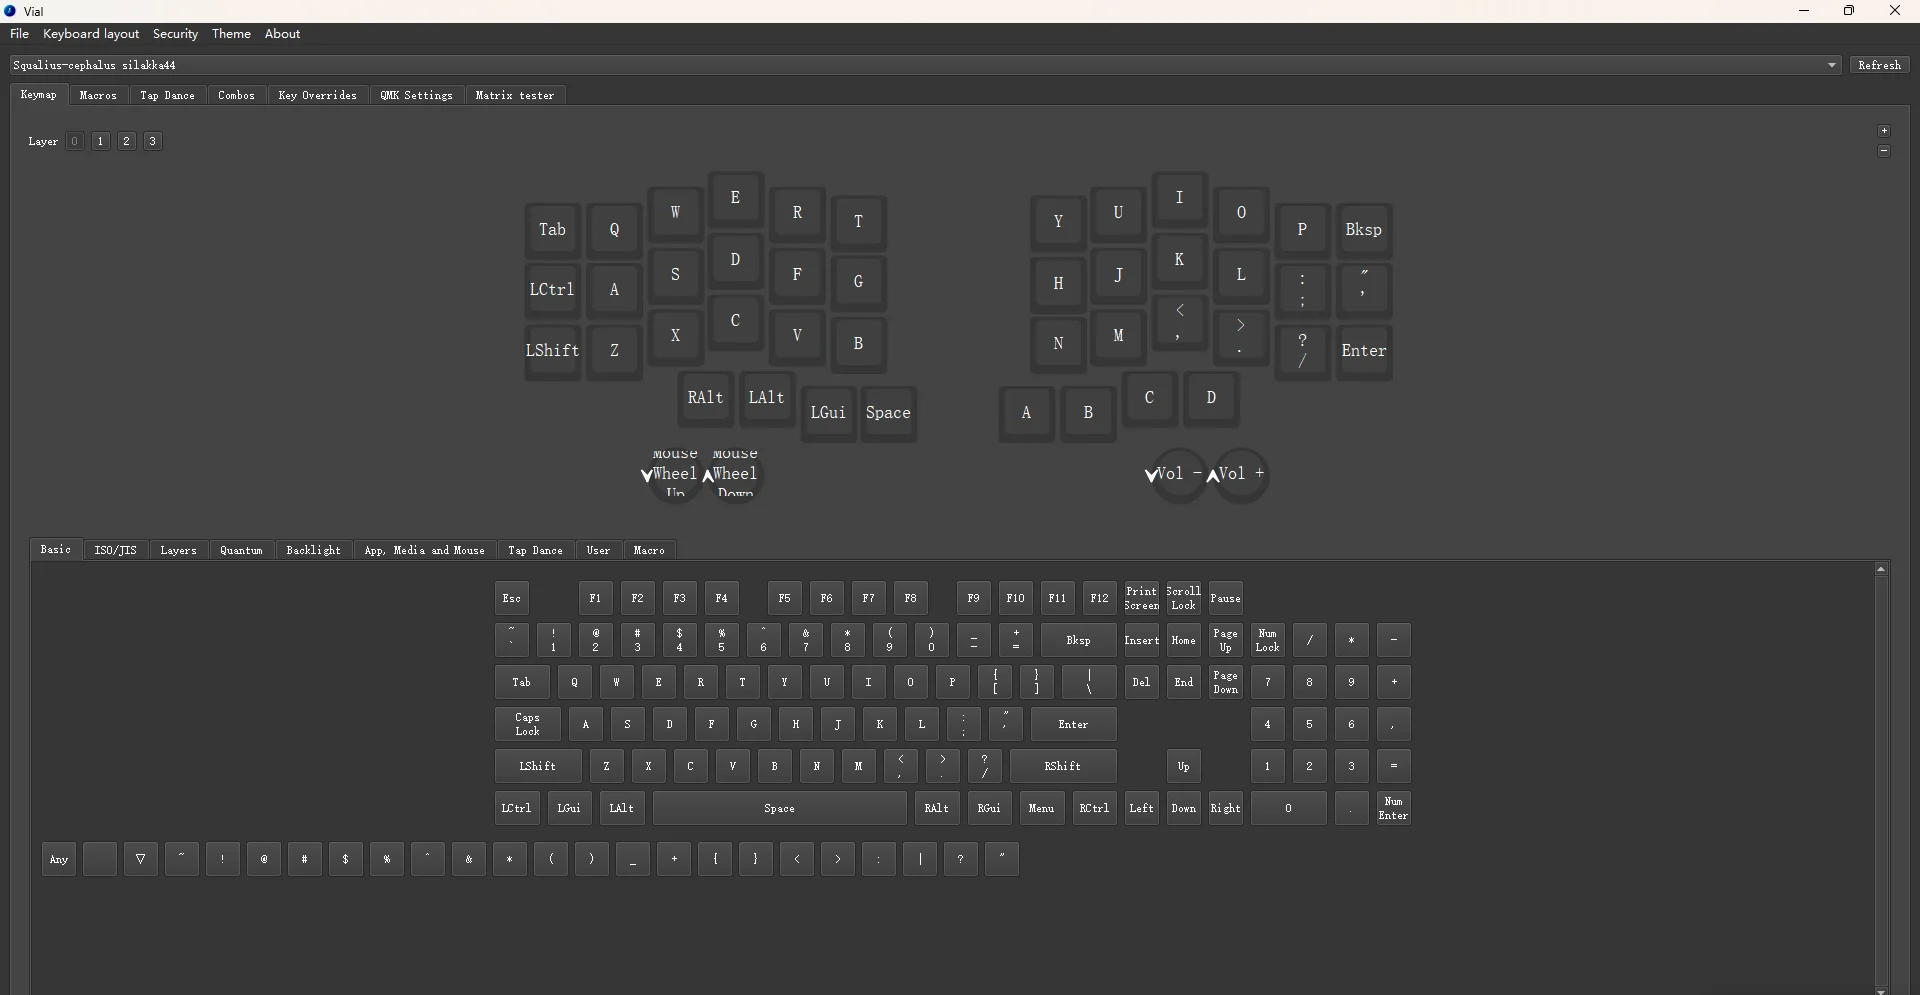Switch to the Quantum keycap tab
The height and width of the screenshot is (995, 1920).
[240, 550]
